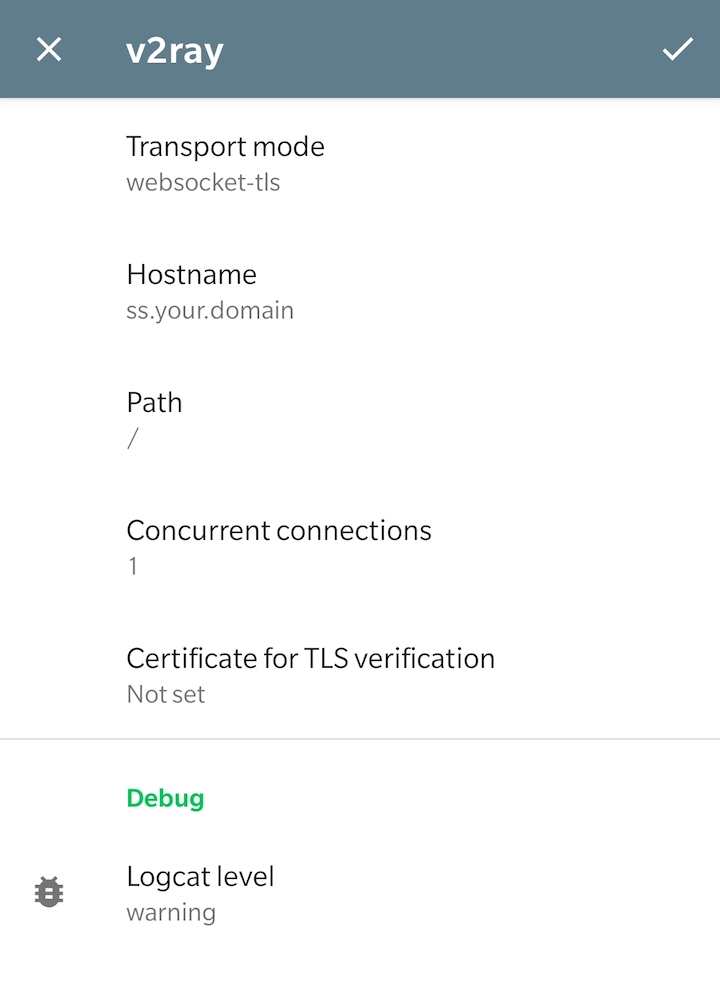Viewport: 720px width, 1000px height.
Task: Change Concurrent connections setting
Action: pos(360,547)
